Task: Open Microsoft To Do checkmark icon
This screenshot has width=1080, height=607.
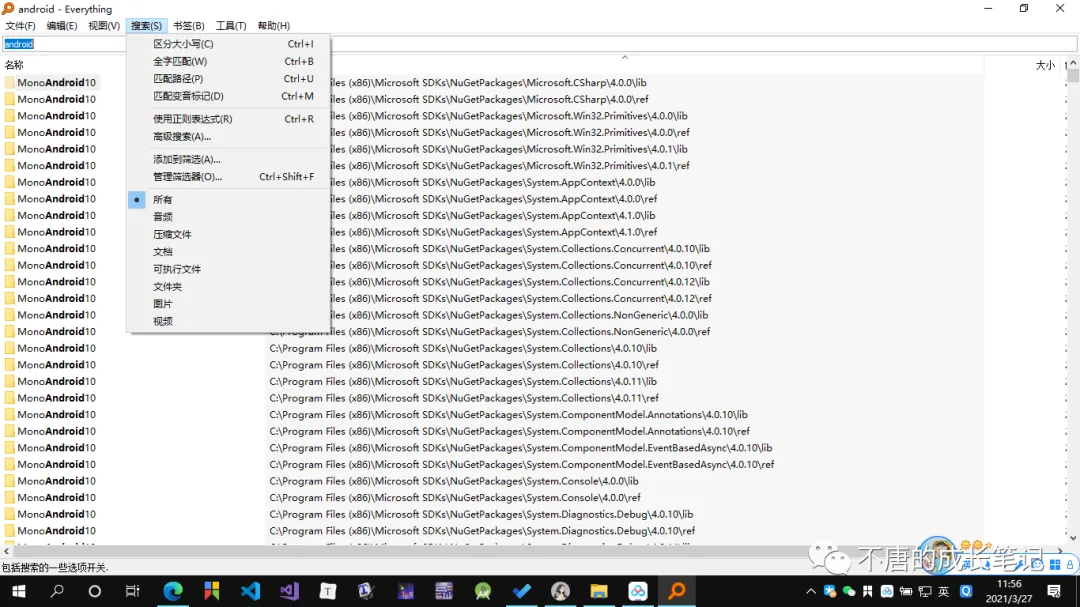Action: (521, 591)
